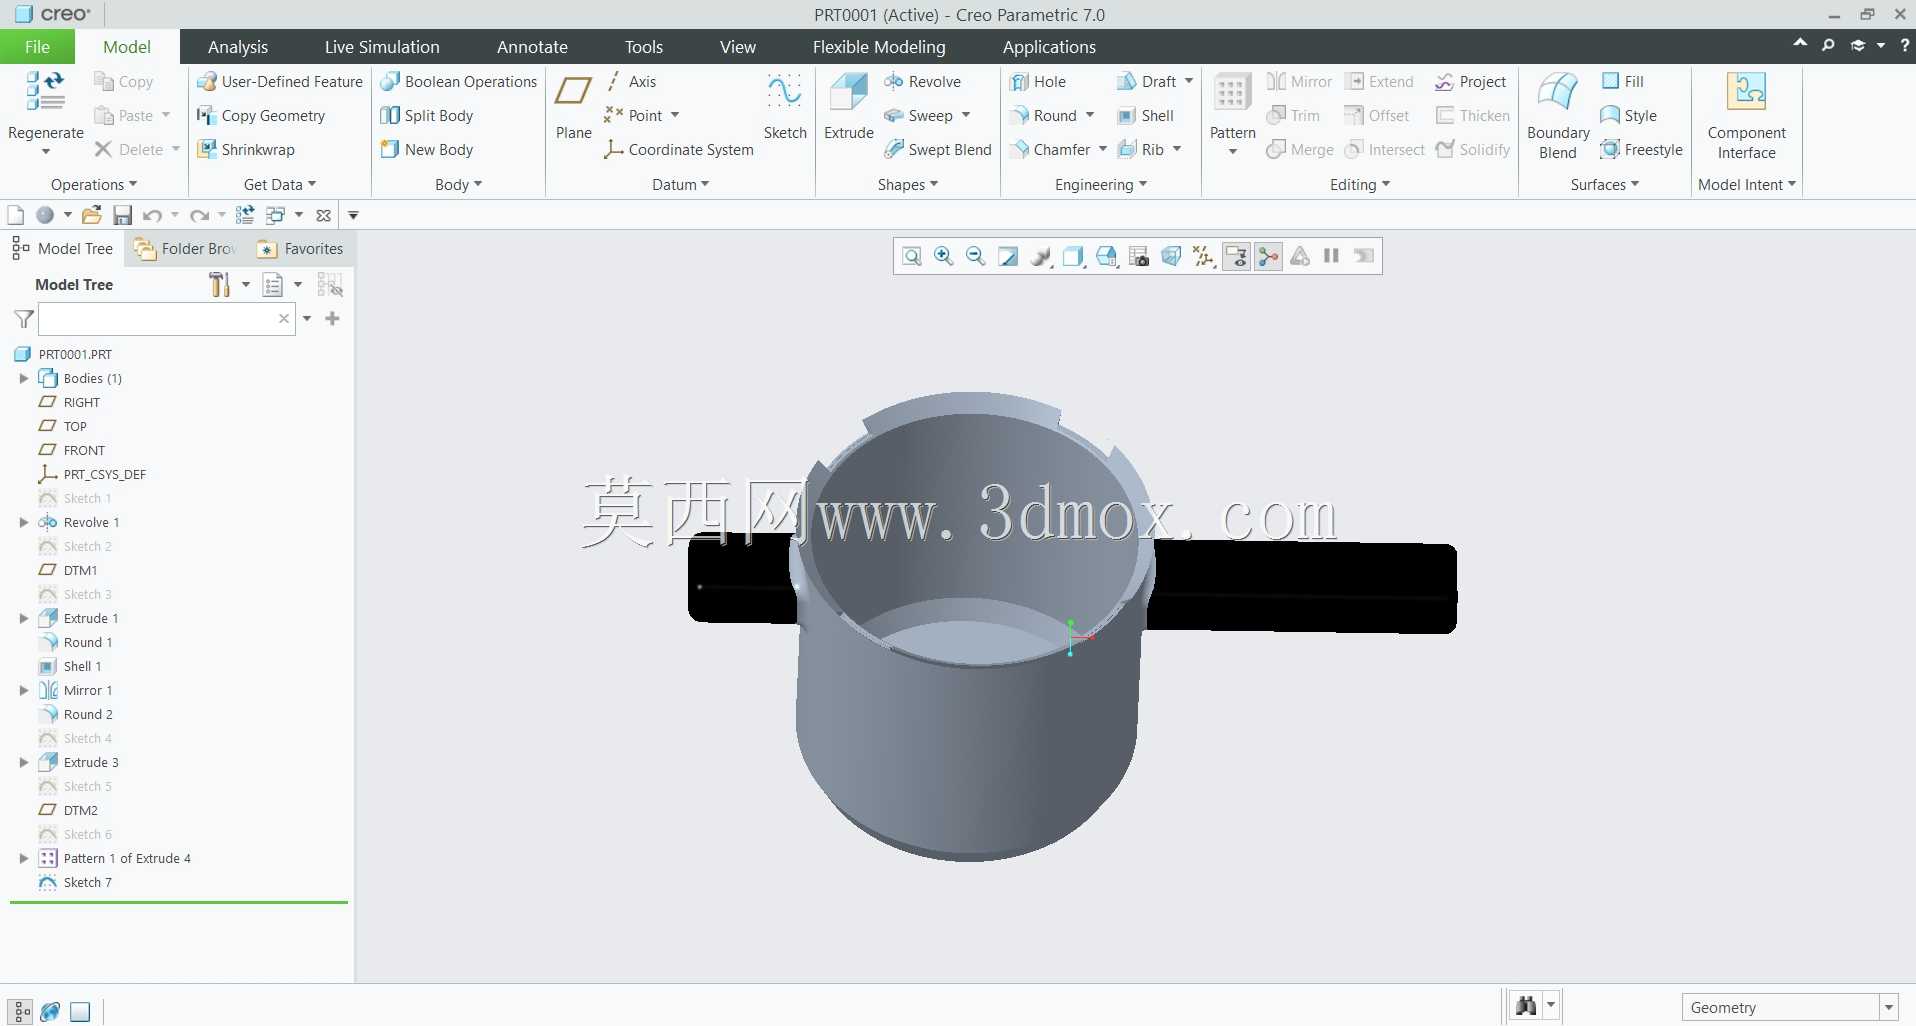Image resolution: width=1916 pixels, height=1026 pixels.
Task: Click the Boundary Blend surface tool
Action: [x=1558, y=116]
